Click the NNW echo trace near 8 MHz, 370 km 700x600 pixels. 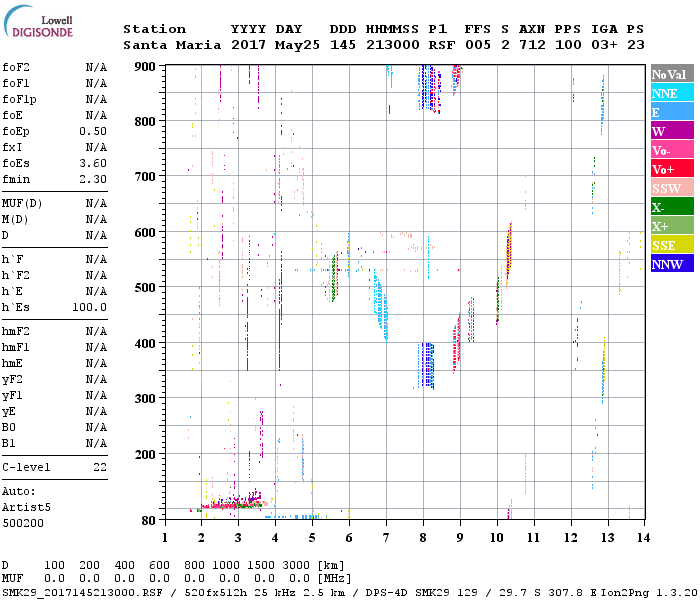[428, 365]
